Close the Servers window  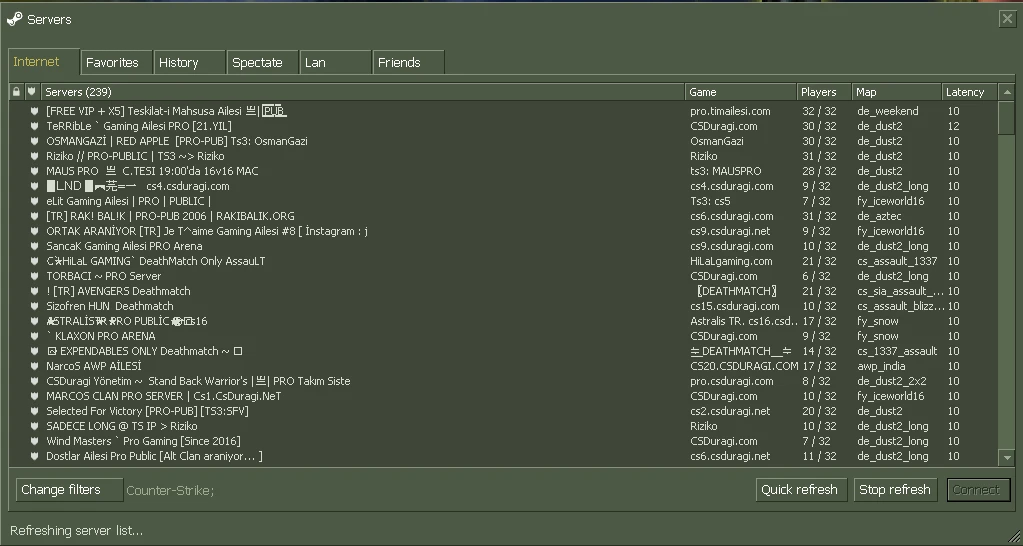pyautogui.click(x=1007, y=19)
